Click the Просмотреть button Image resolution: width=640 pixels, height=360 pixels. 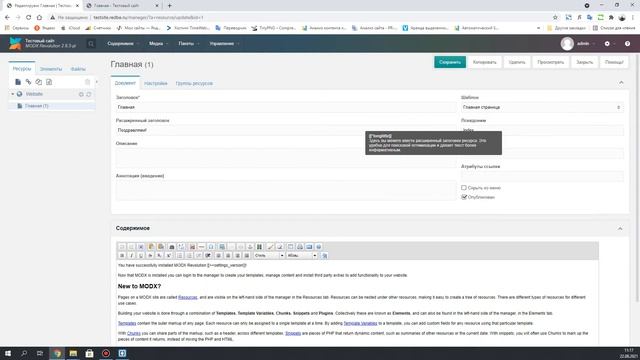[x=551, y=62]
